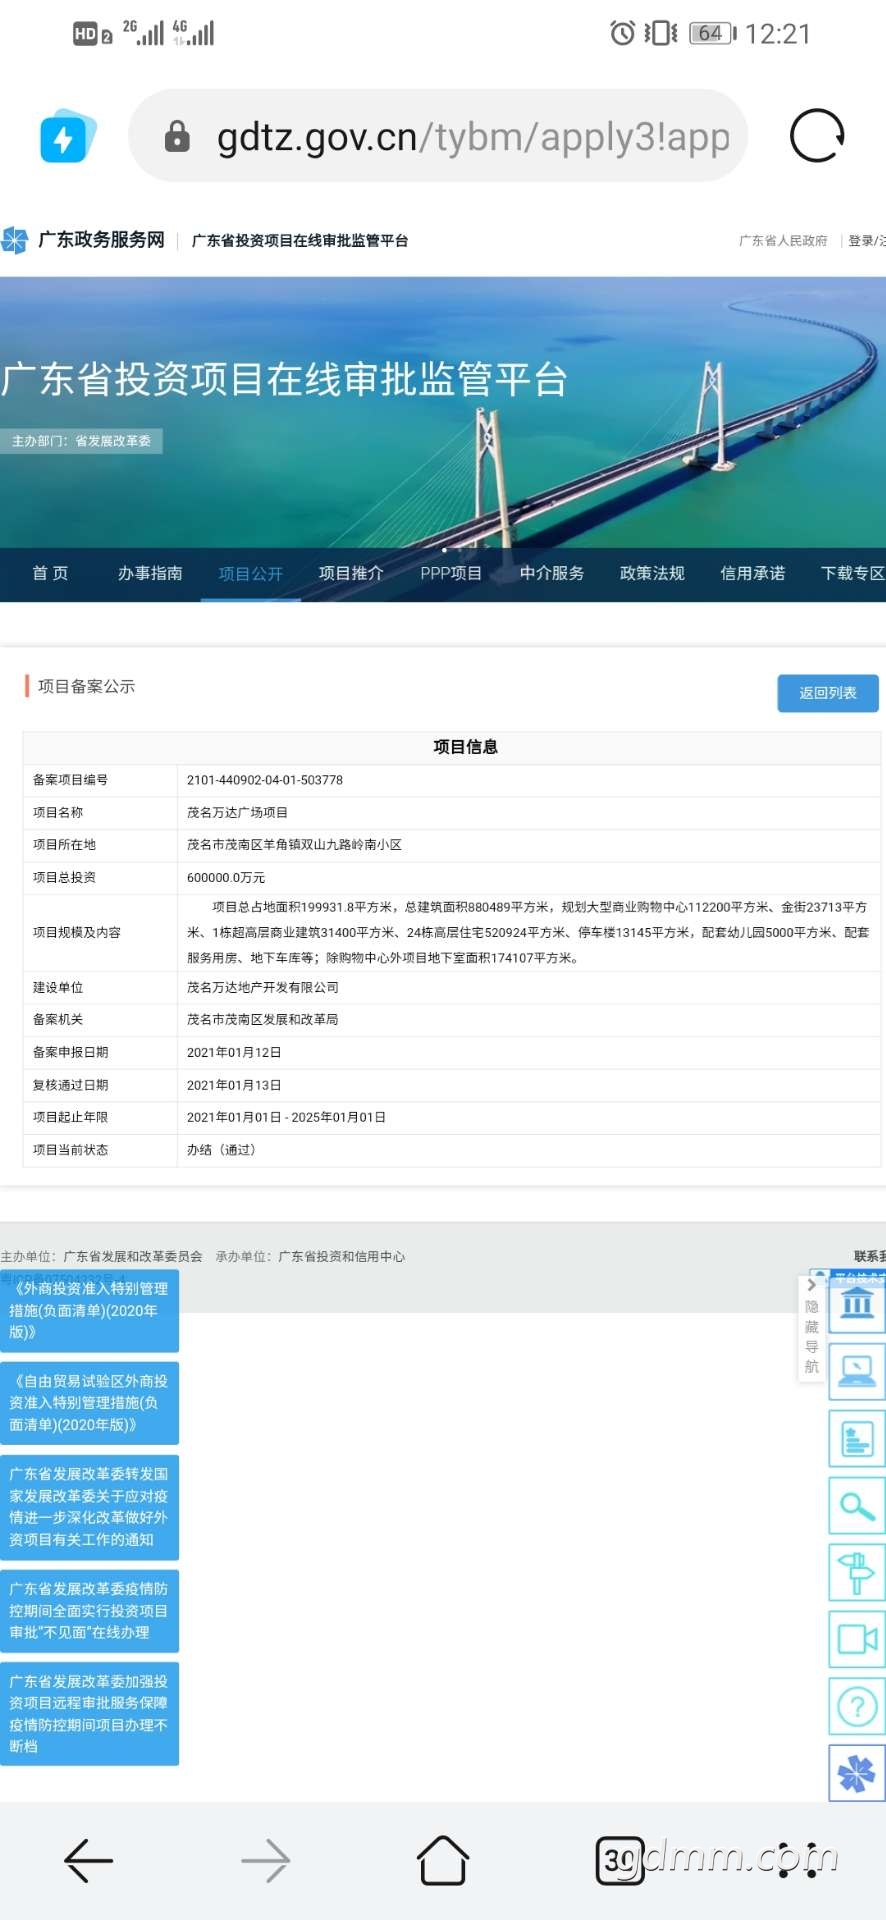Open the 自由贸易试验区 negative list link
The image size is (886, 1920).
point(89,1403)
